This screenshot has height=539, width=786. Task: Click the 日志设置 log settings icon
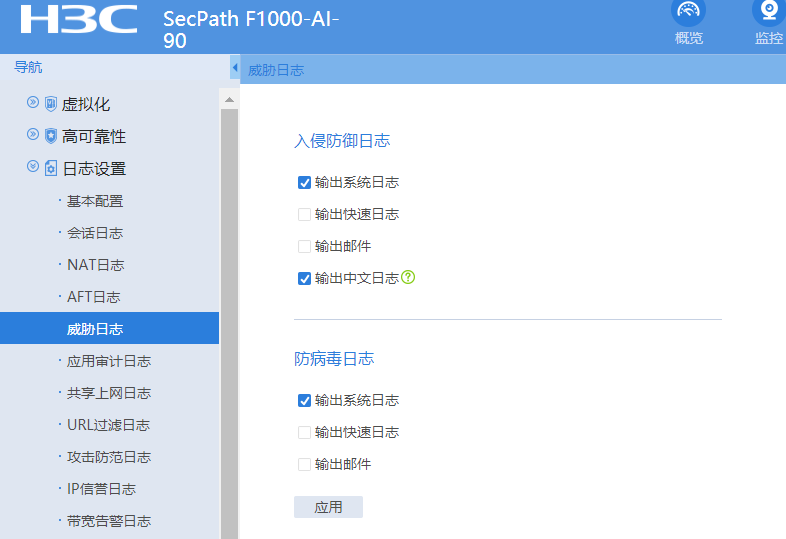(51, 168)
